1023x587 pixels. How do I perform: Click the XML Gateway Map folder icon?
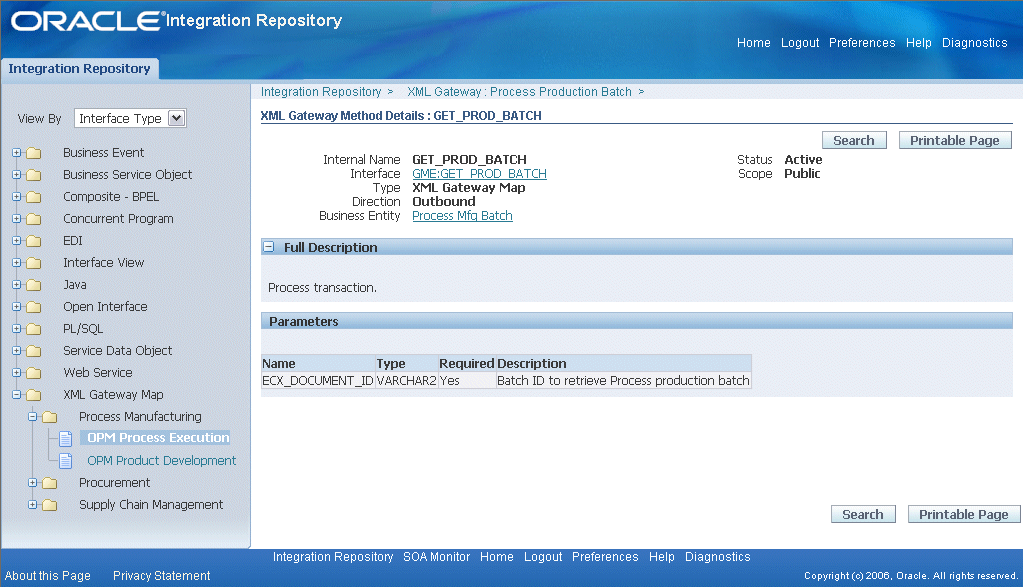coord(34,395)
